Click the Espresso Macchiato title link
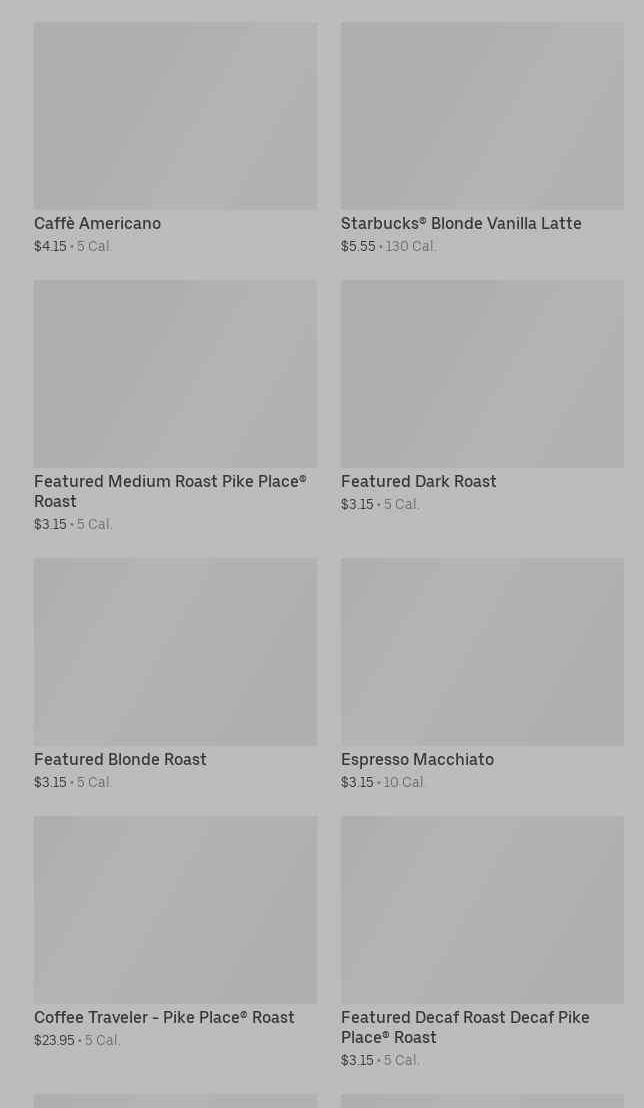Image resolution: width=644 pixels, height=1108 pixels. tap(417, 760)
